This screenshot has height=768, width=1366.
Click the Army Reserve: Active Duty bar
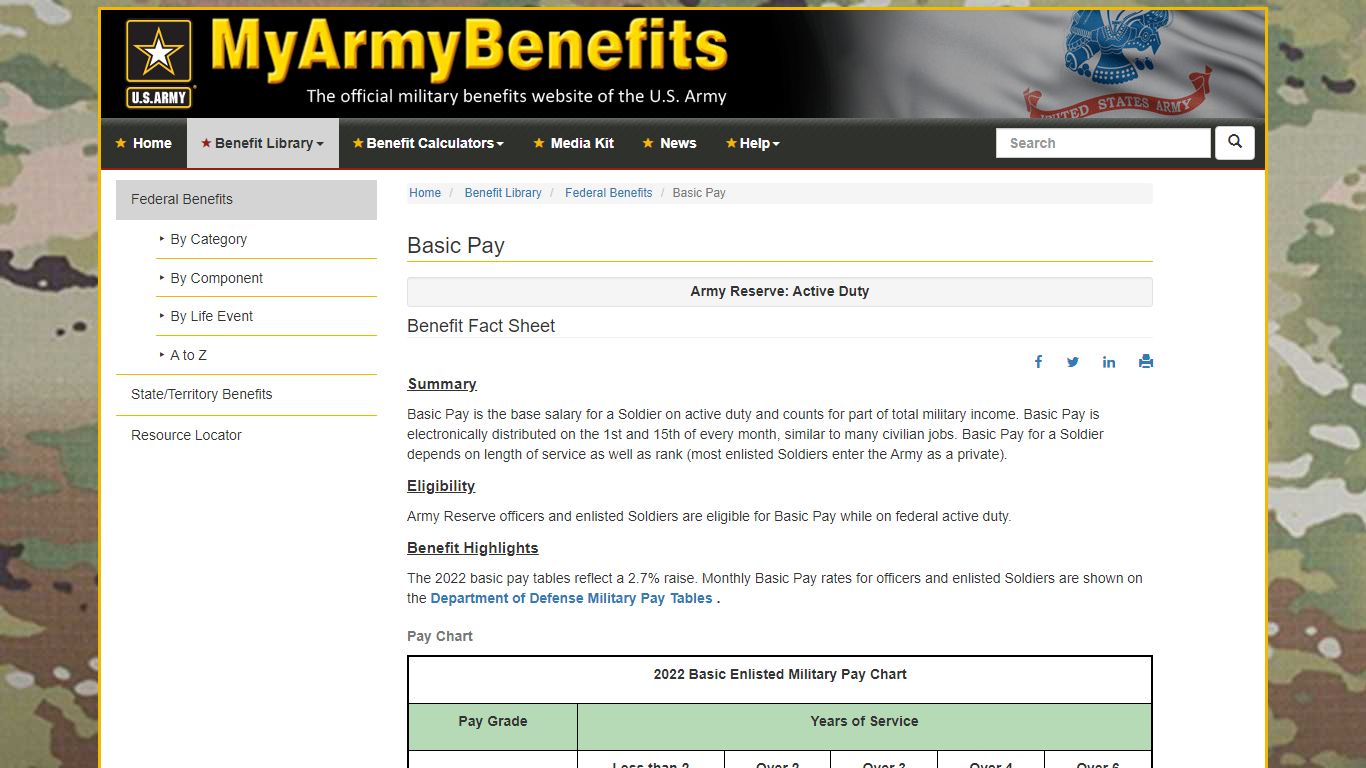tap(780, 291)
